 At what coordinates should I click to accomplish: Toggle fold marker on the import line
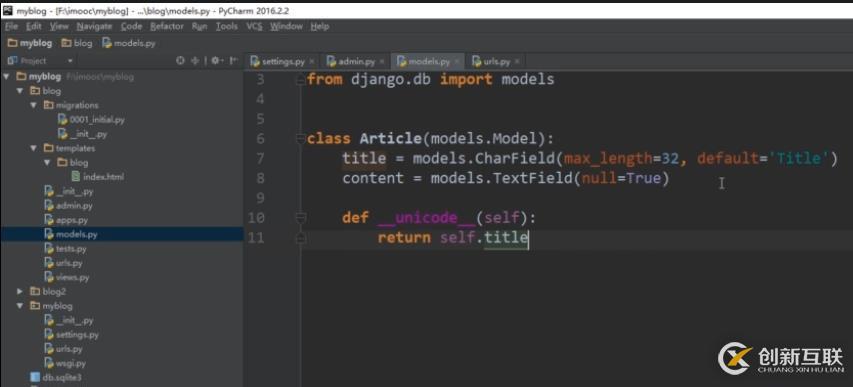click(300, 80)
